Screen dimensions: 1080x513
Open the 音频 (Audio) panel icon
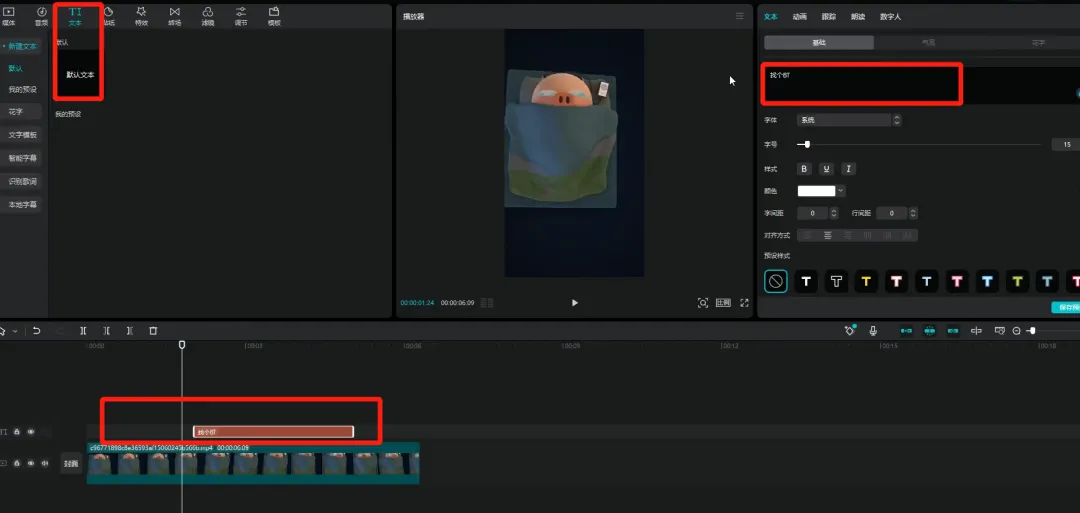tap(41, 15)
